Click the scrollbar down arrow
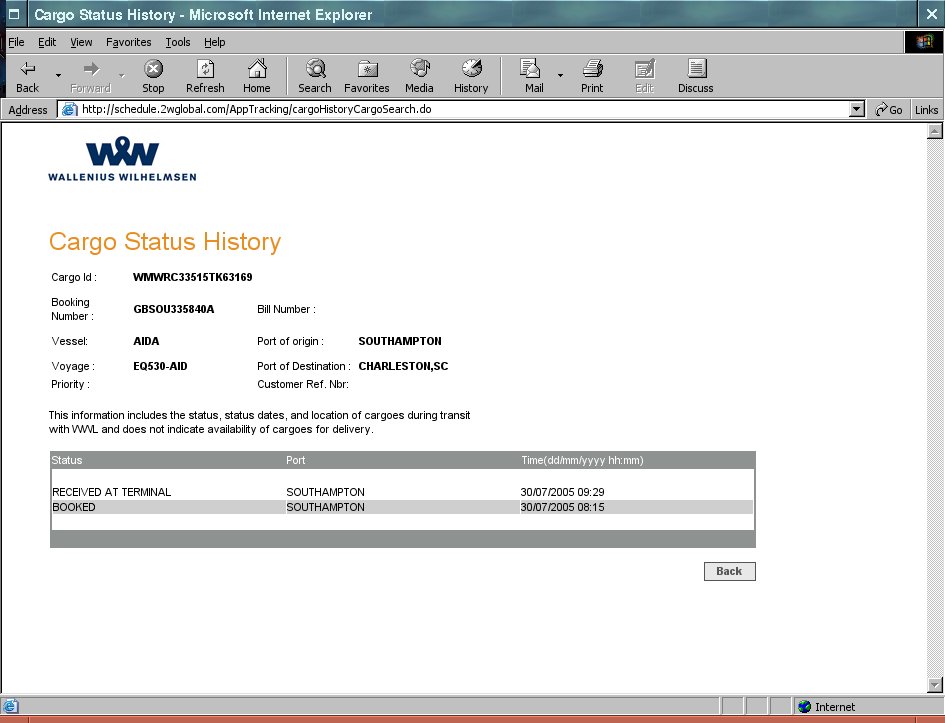Screen dimensions: 945x723 [934, 685]
